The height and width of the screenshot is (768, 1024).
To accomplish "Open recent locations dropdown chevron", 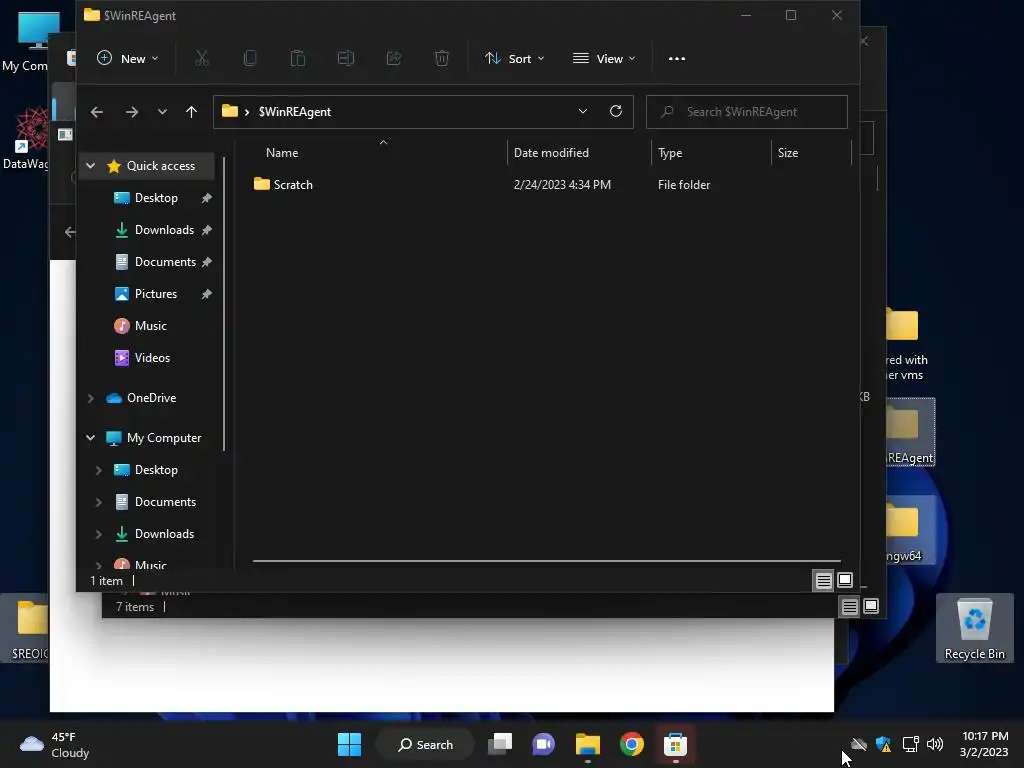I will coord(162,112).
